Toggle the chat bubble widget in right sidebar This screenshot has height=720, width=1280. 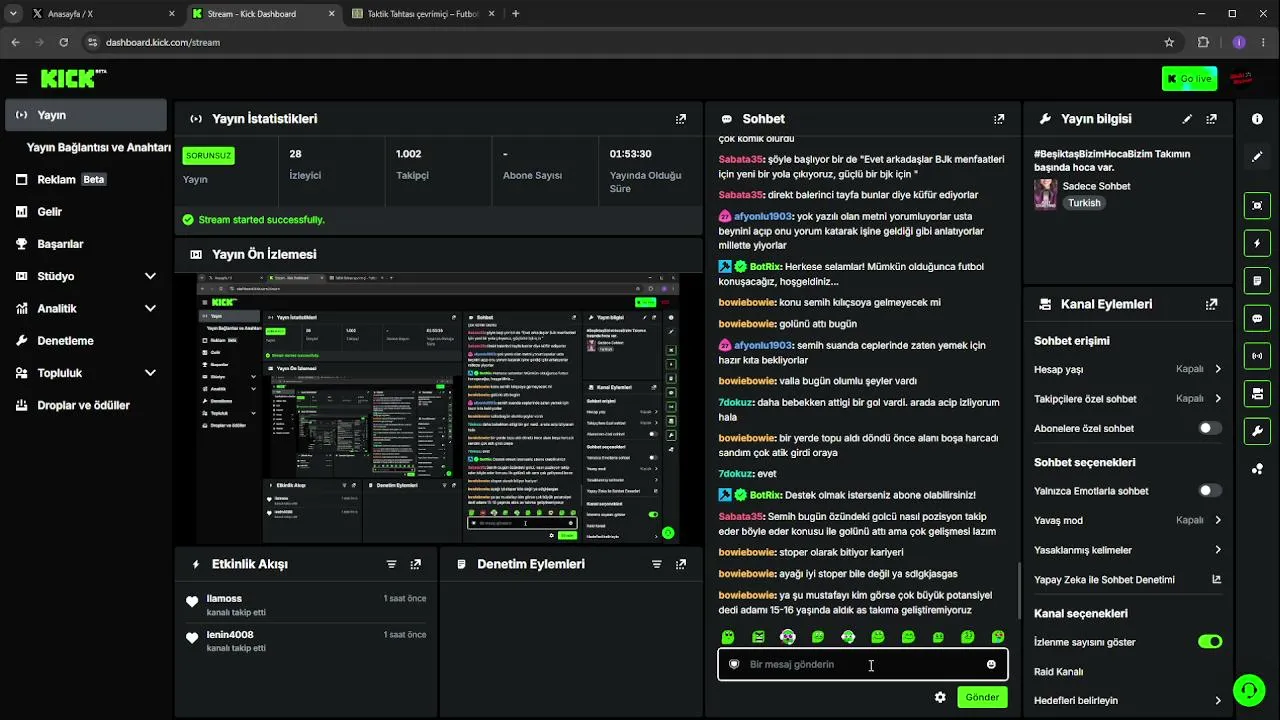1257,319
